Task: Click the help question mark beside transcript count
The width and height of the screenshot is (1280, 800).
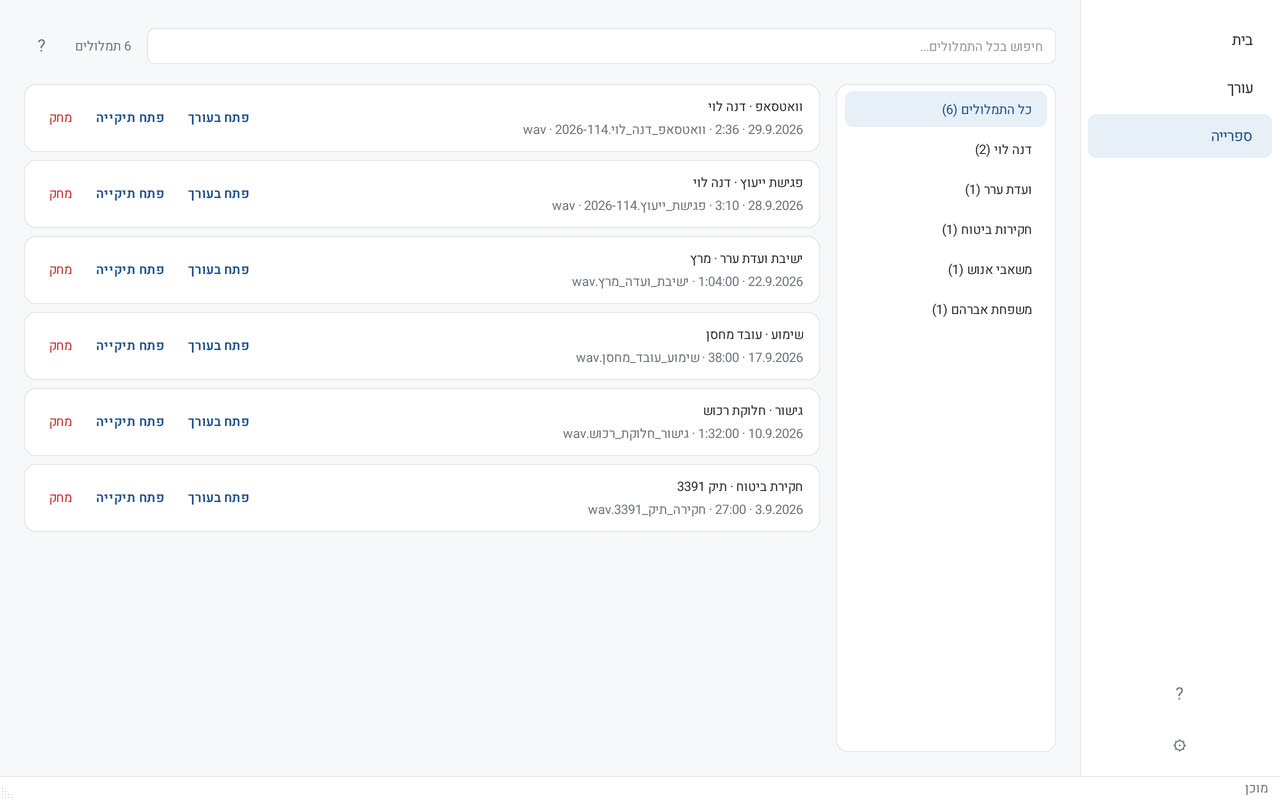Action: pyautogui.click(x=41, y=46)
